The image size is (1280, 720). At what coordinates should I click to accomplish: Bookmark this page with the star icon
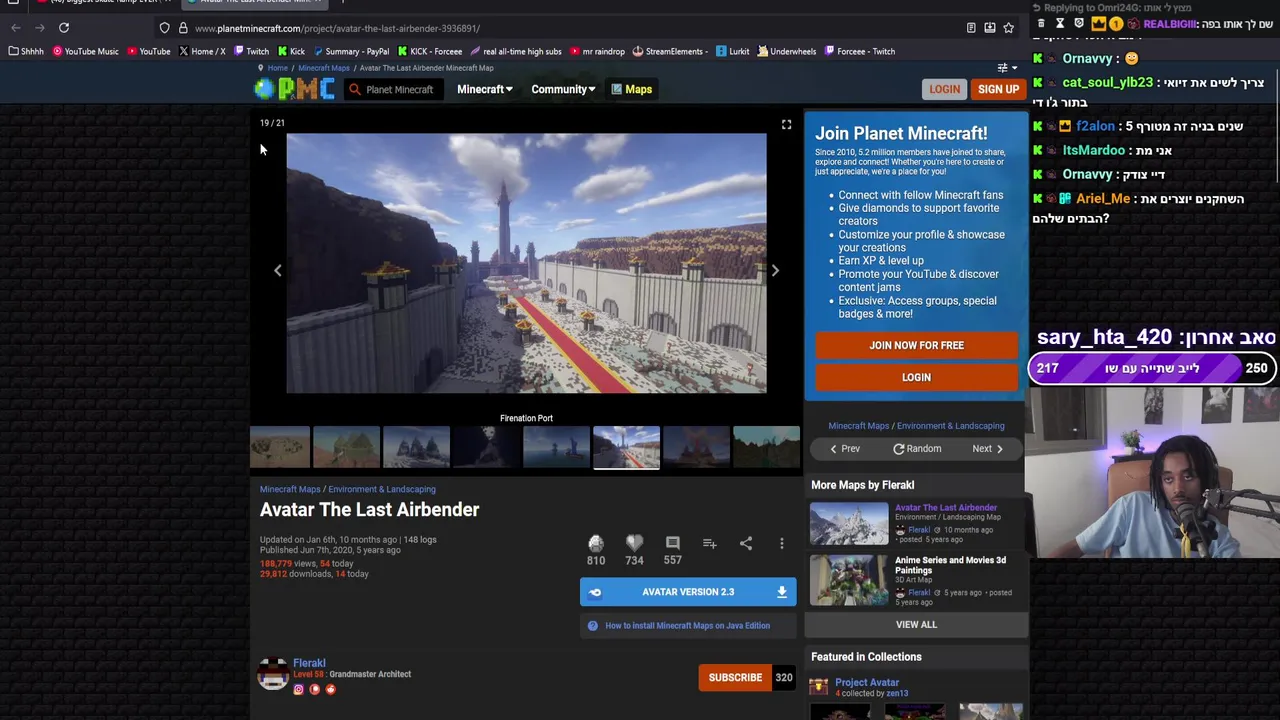(1009, 28)
